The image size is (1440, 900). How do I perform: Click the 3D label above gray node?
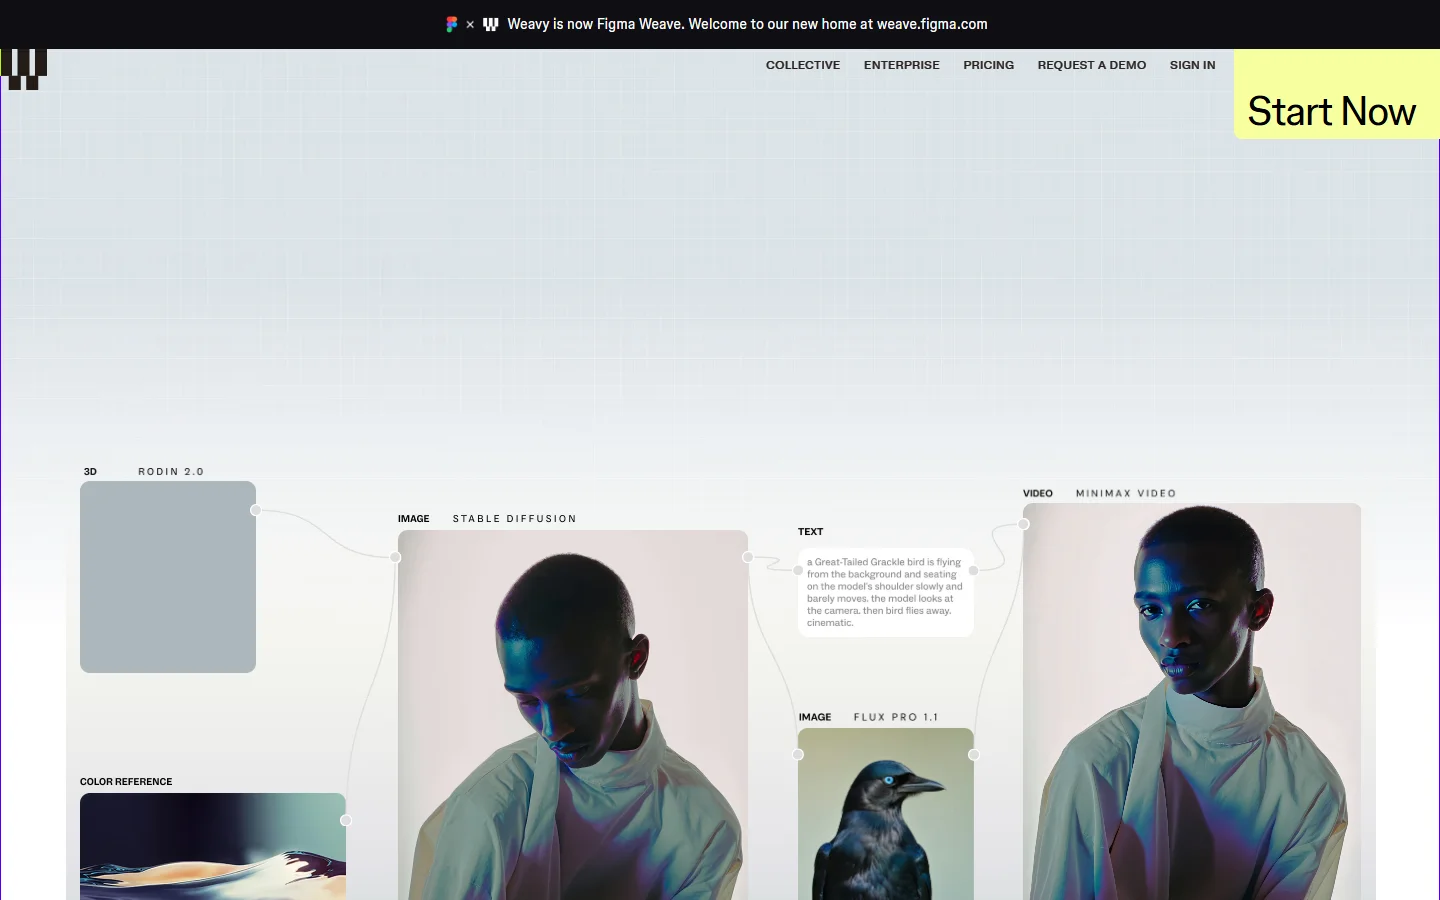point(90,472)
